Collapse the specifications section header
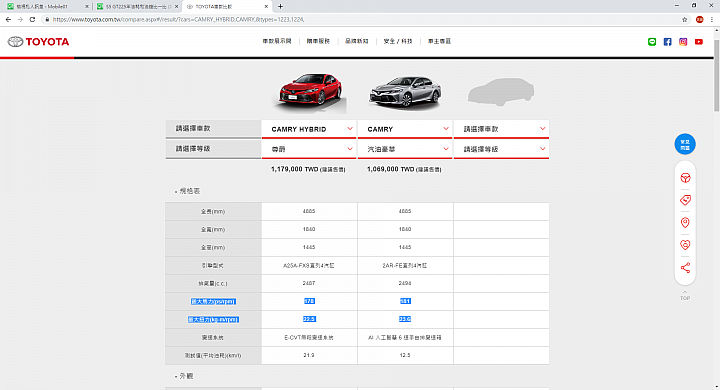 coord(187,191)
